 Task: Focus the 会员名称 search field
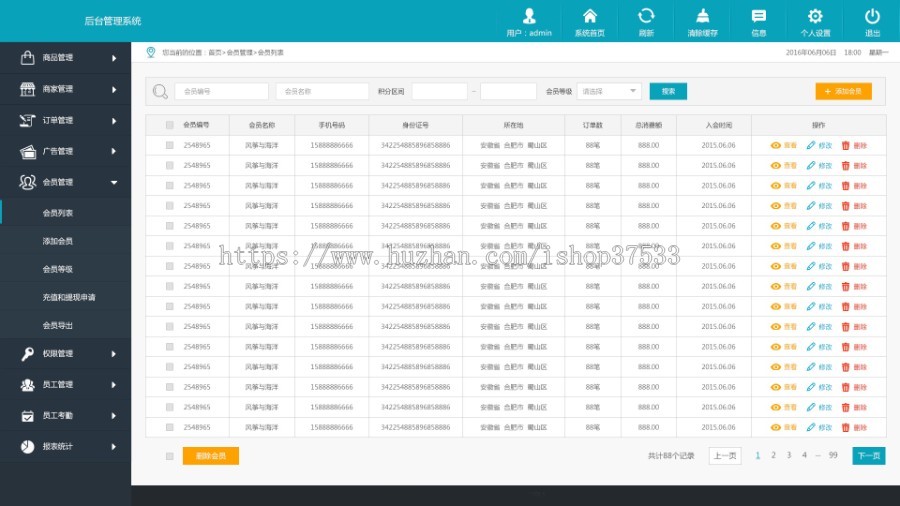click(x=323, y=91)
